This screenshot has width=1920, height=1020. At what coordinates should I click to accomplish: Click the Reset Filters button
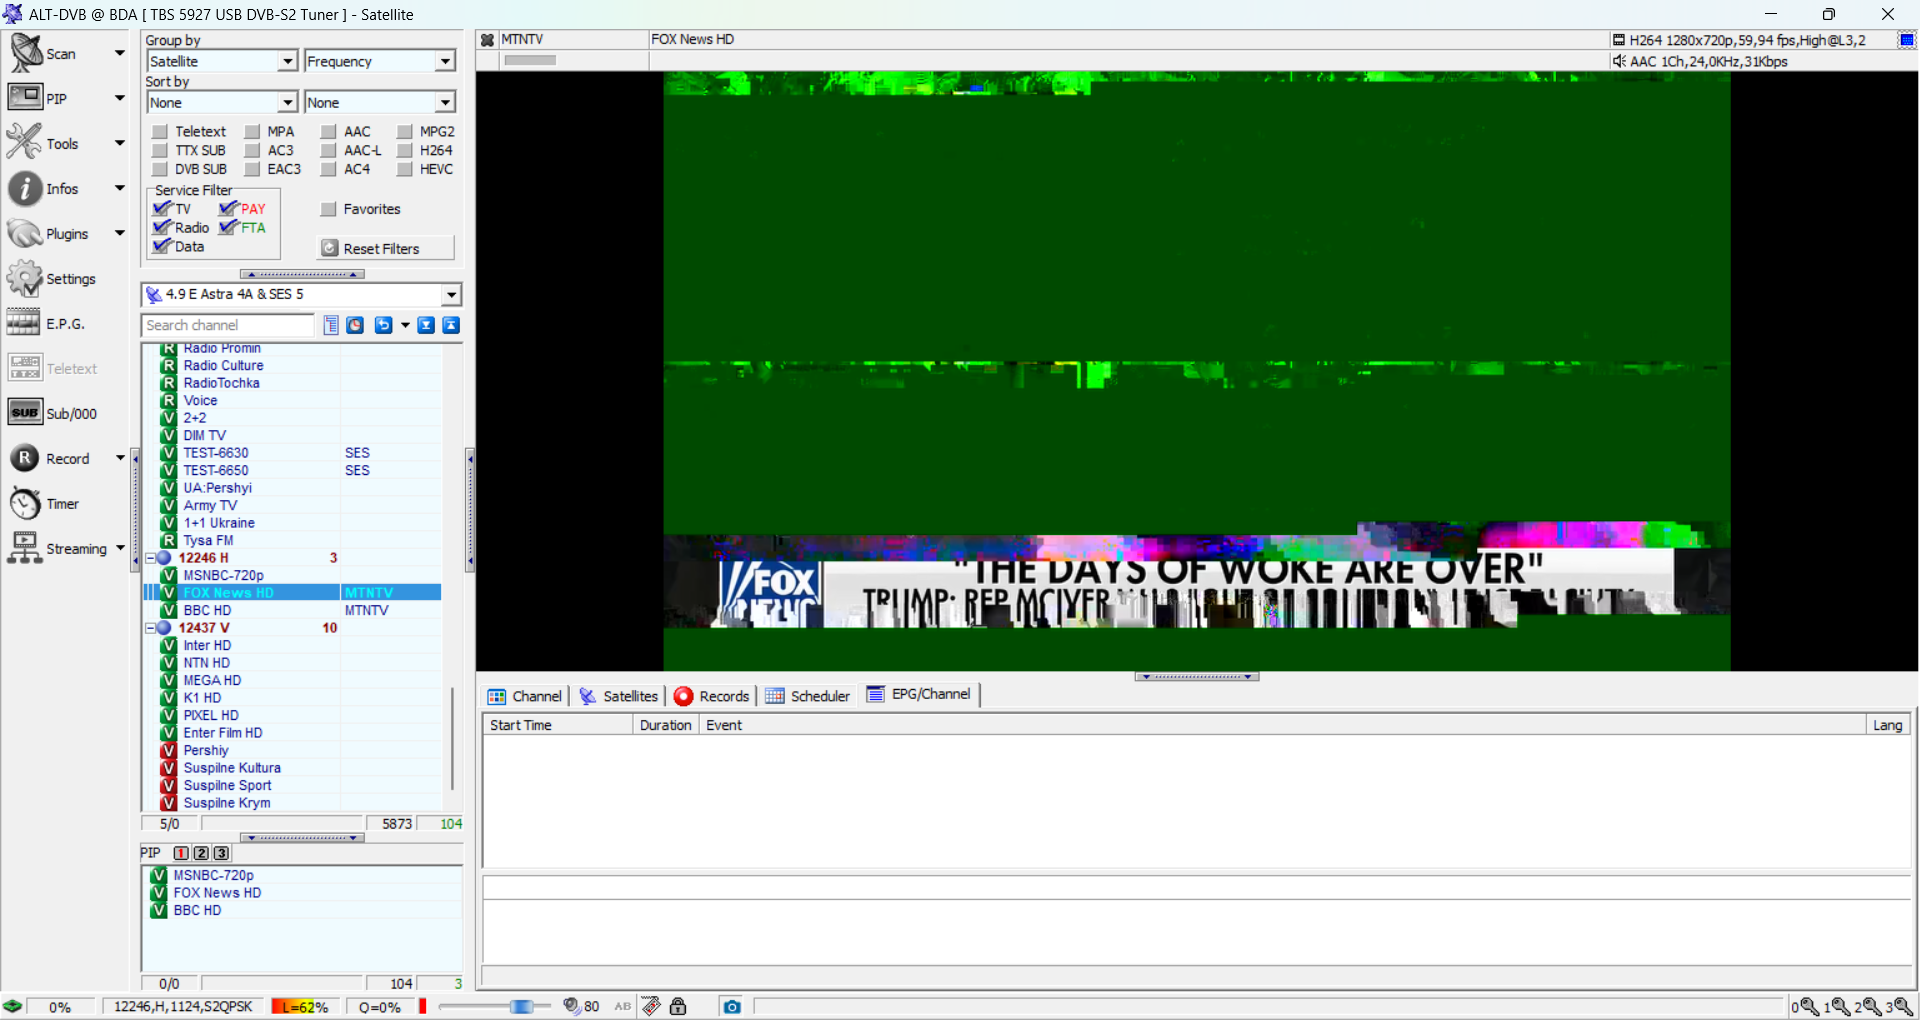tap(386, 248)
